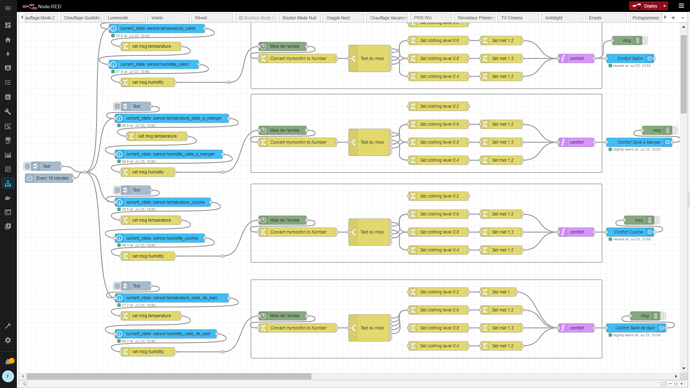Open the Deploy dropdown arrow
This screenshot has height=388, width=690.
[x=664, y=6]
